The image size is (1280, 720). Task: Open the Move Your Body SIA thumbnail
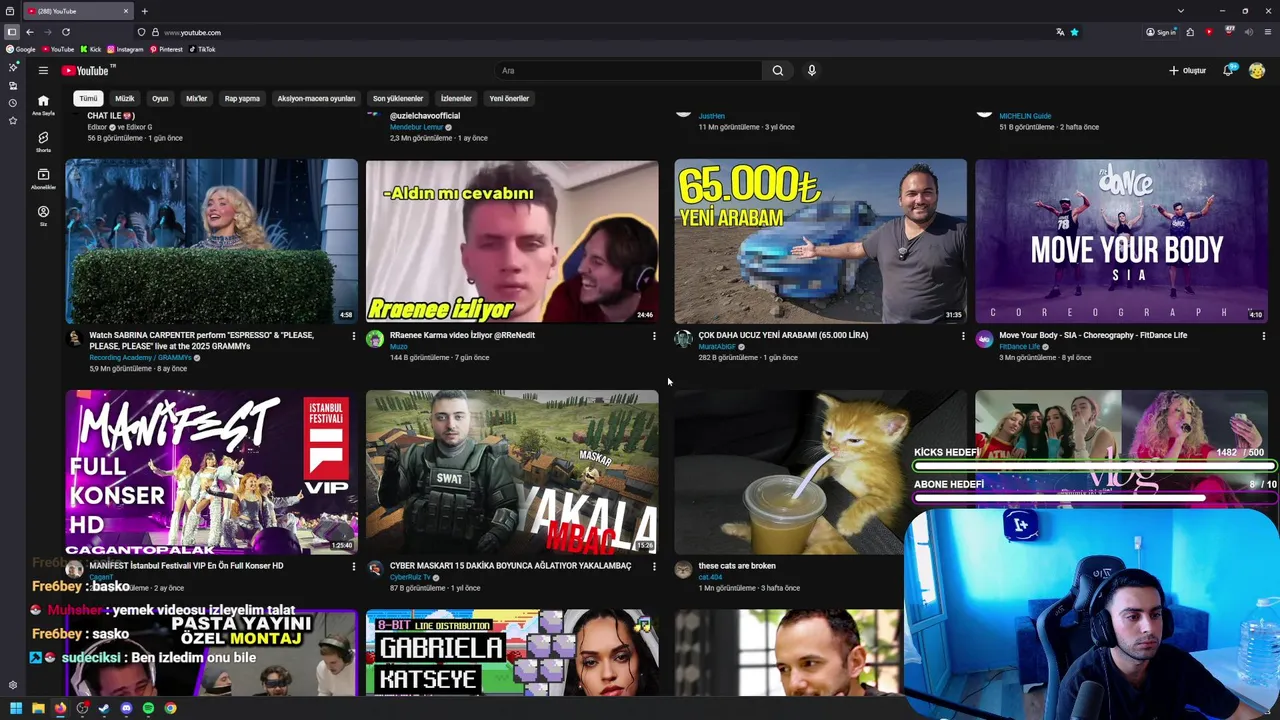click(1121, 240)
